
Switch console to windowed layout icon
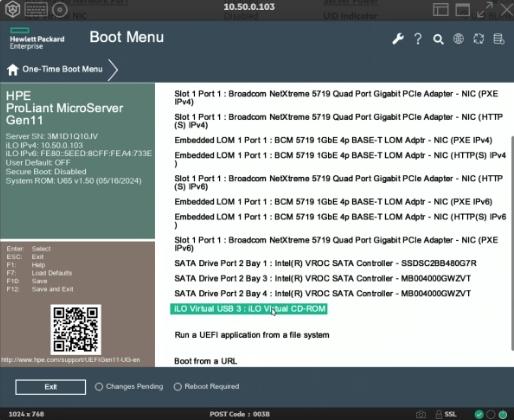coord(462,9)
